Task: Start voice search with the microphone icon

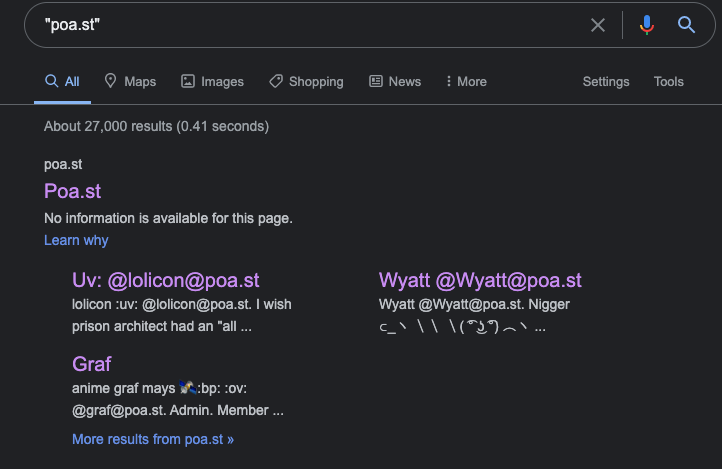Action: (x=646, y=25)
